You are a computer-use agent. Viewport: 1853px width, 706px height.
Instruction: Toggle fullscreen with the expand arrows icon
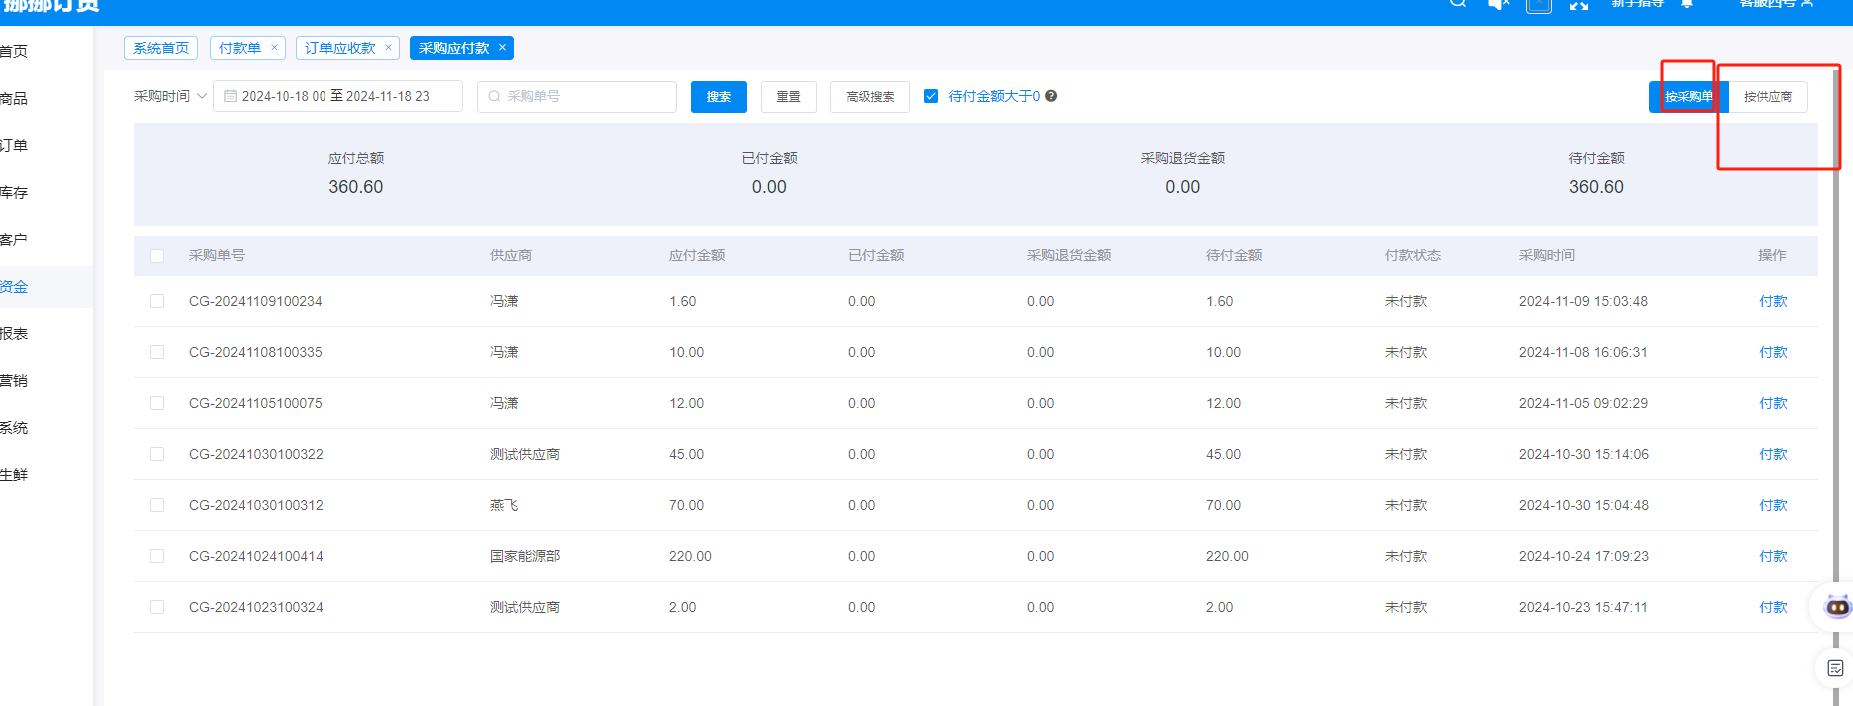1579,5
